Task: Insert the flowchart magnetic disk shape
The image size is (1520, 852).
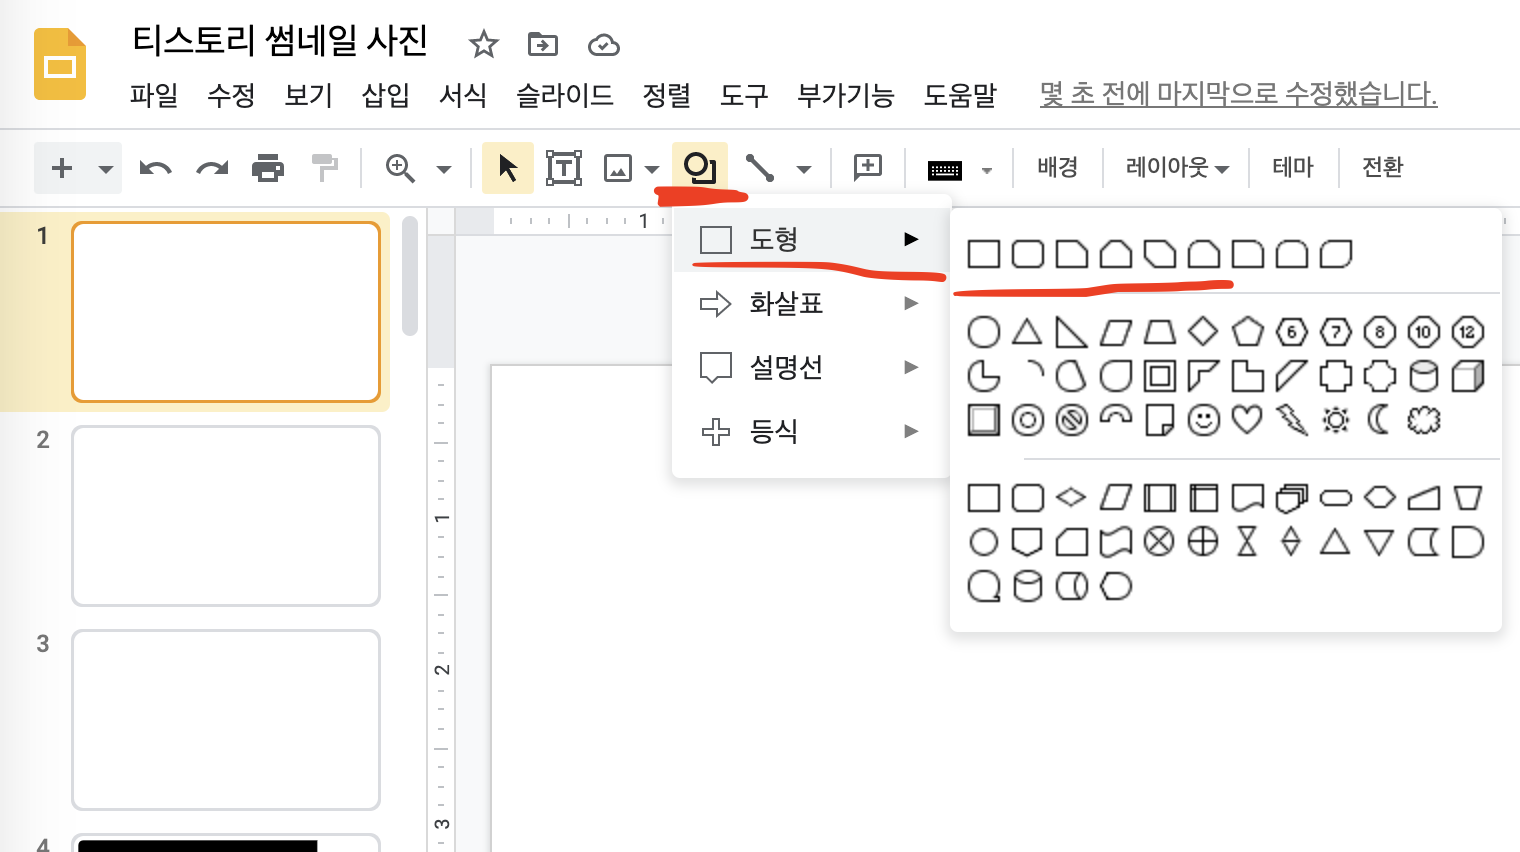Action: [1028, 586]
